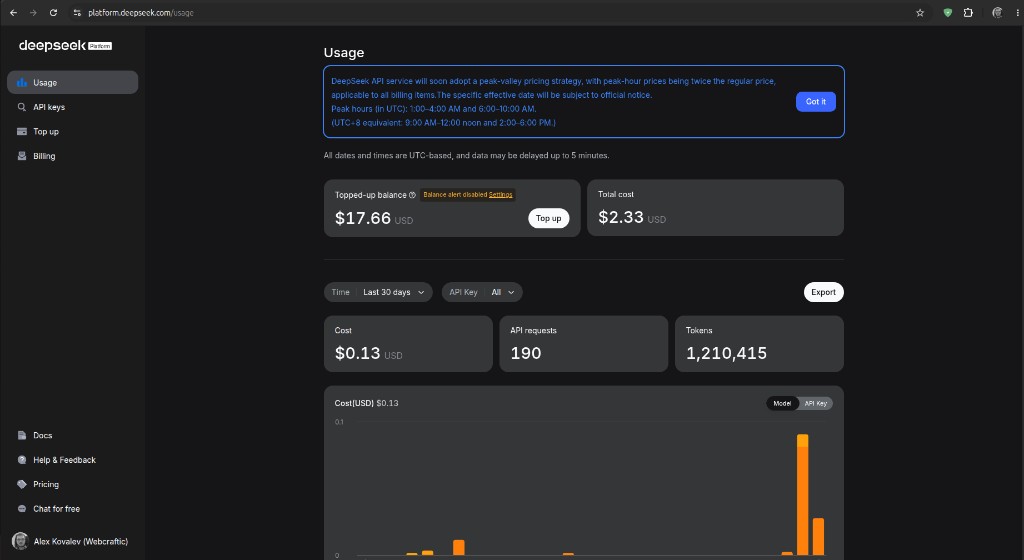Click the $0.13 cost value

pos(357,353)
